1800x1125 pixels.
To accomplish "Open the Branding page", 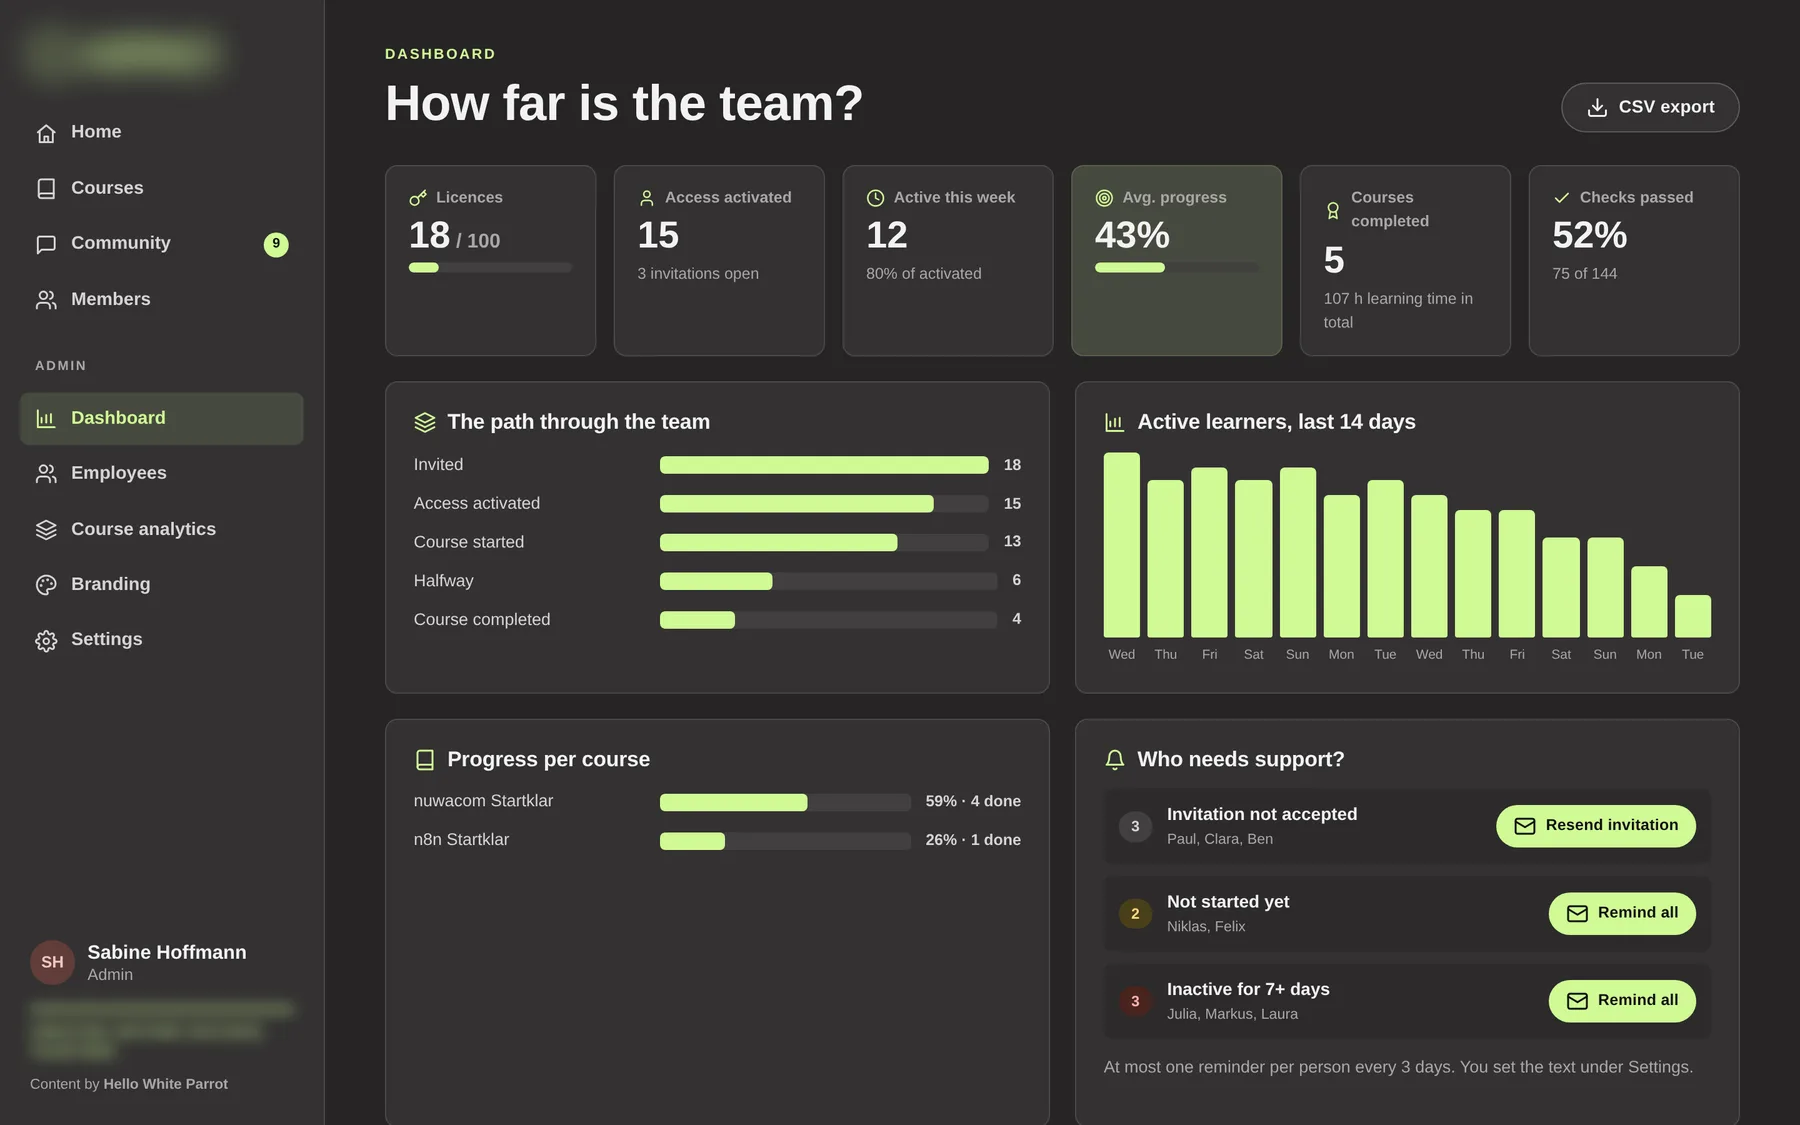I will [161, 584].
